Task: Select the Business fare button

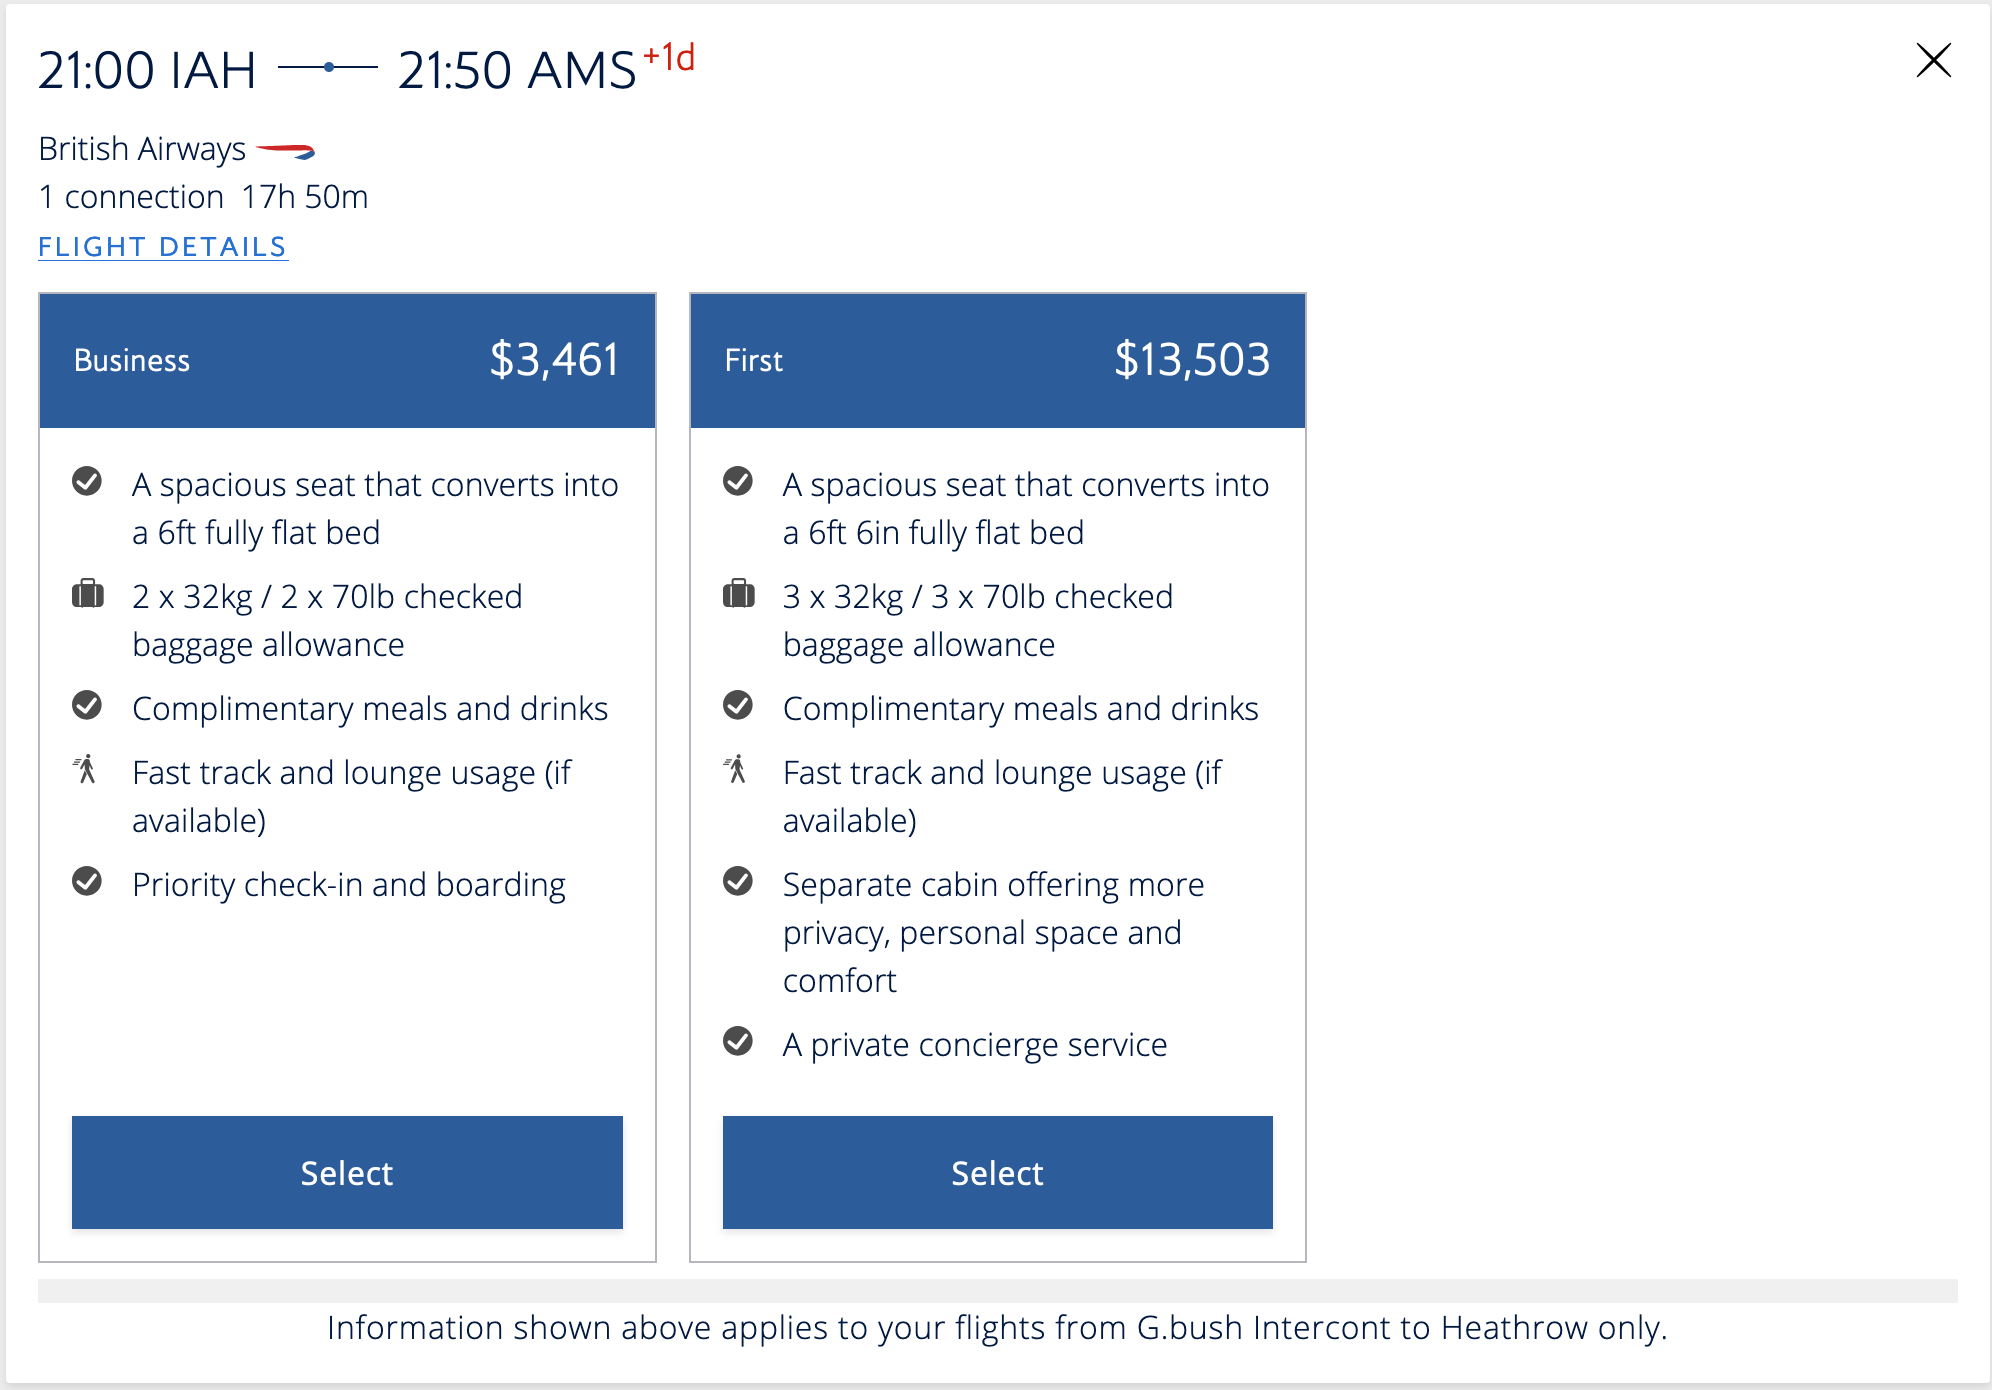Action: 347,1172
